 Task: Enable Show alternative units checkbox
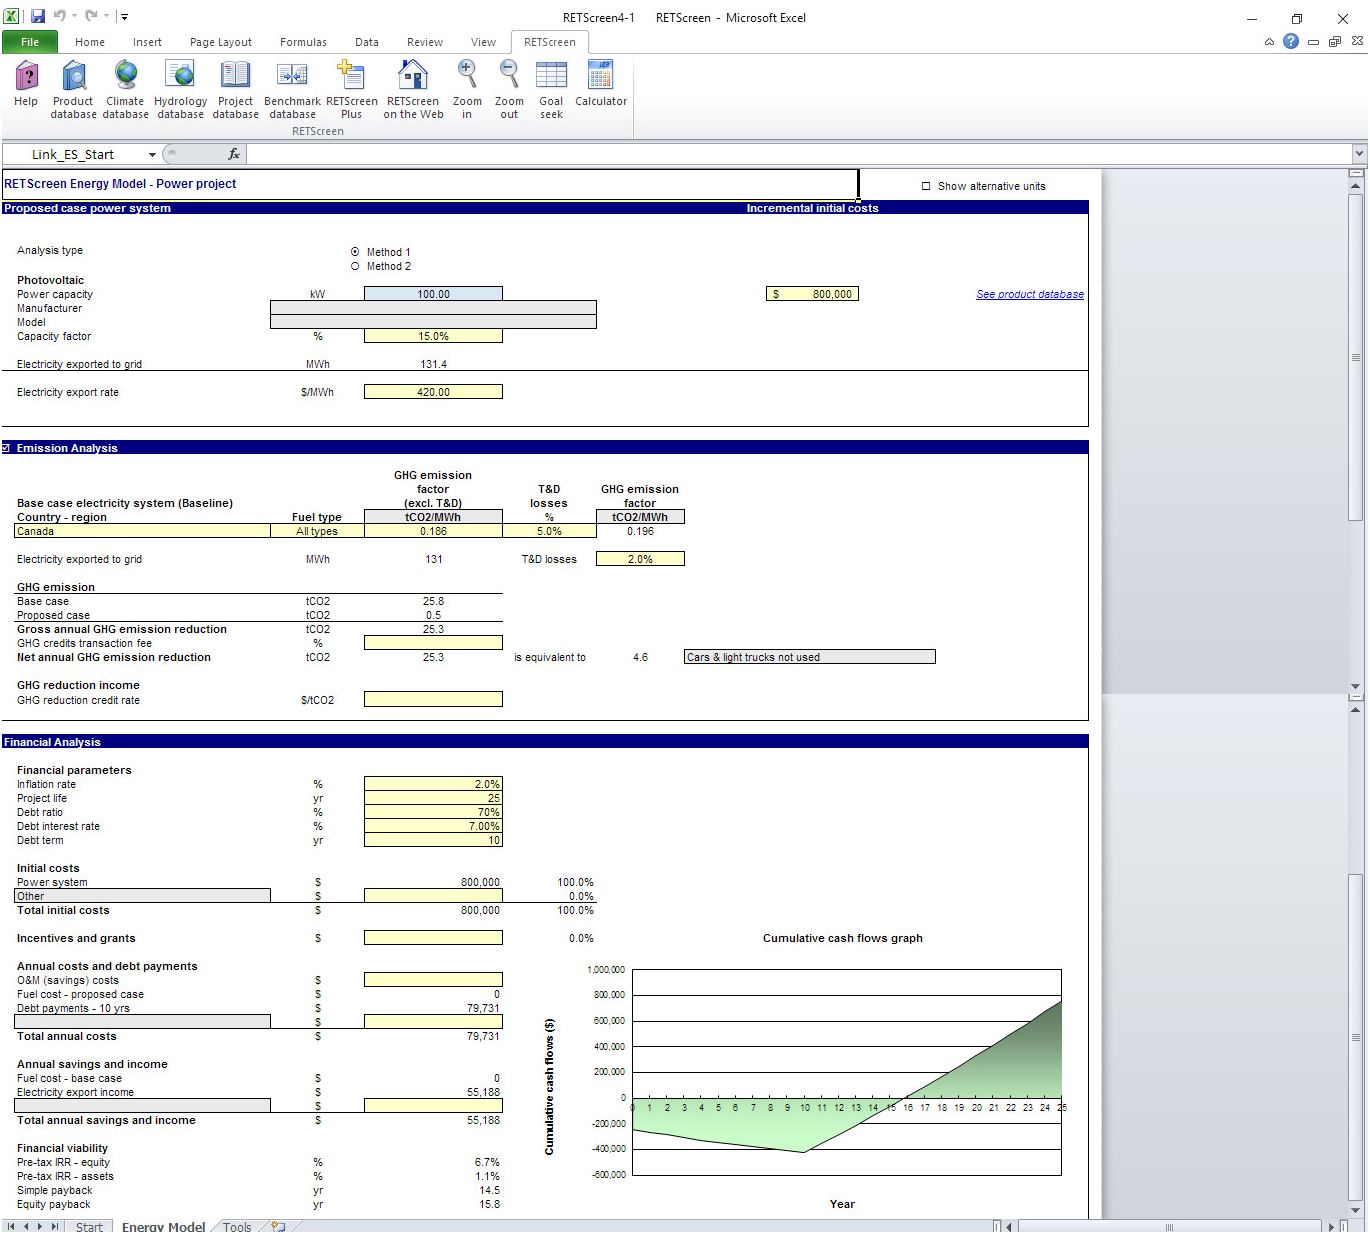926,186
